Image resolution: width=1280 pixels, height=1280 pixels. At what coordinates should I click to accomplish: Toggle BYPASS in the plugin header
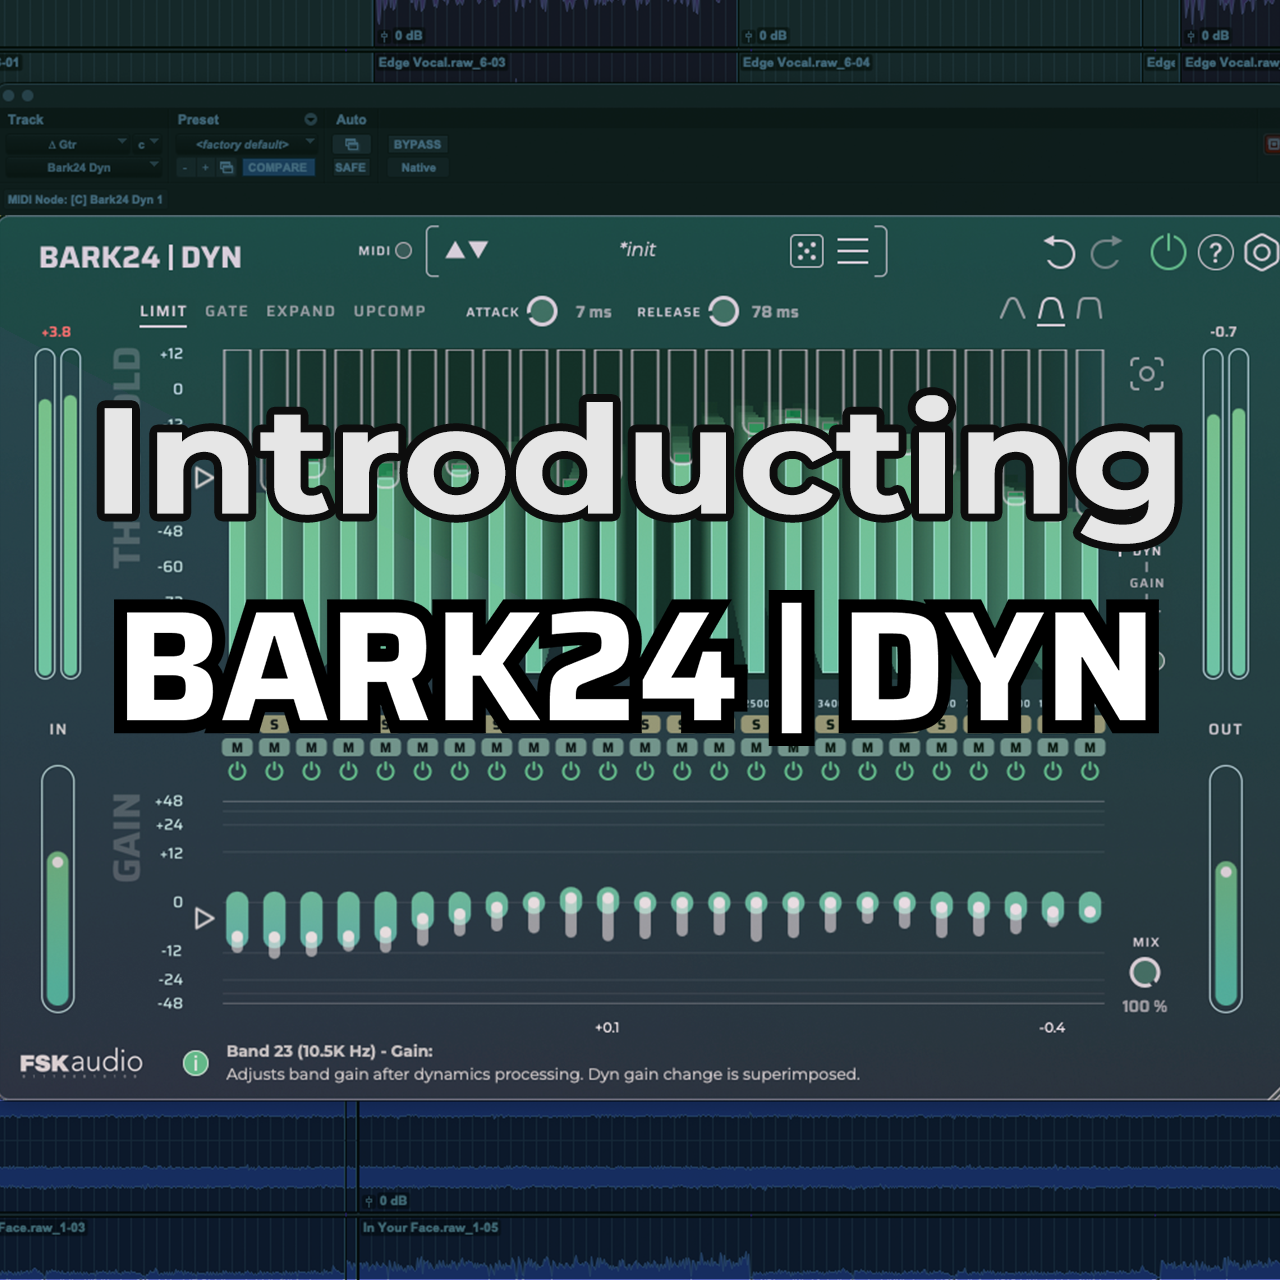[x=418, y=144]
